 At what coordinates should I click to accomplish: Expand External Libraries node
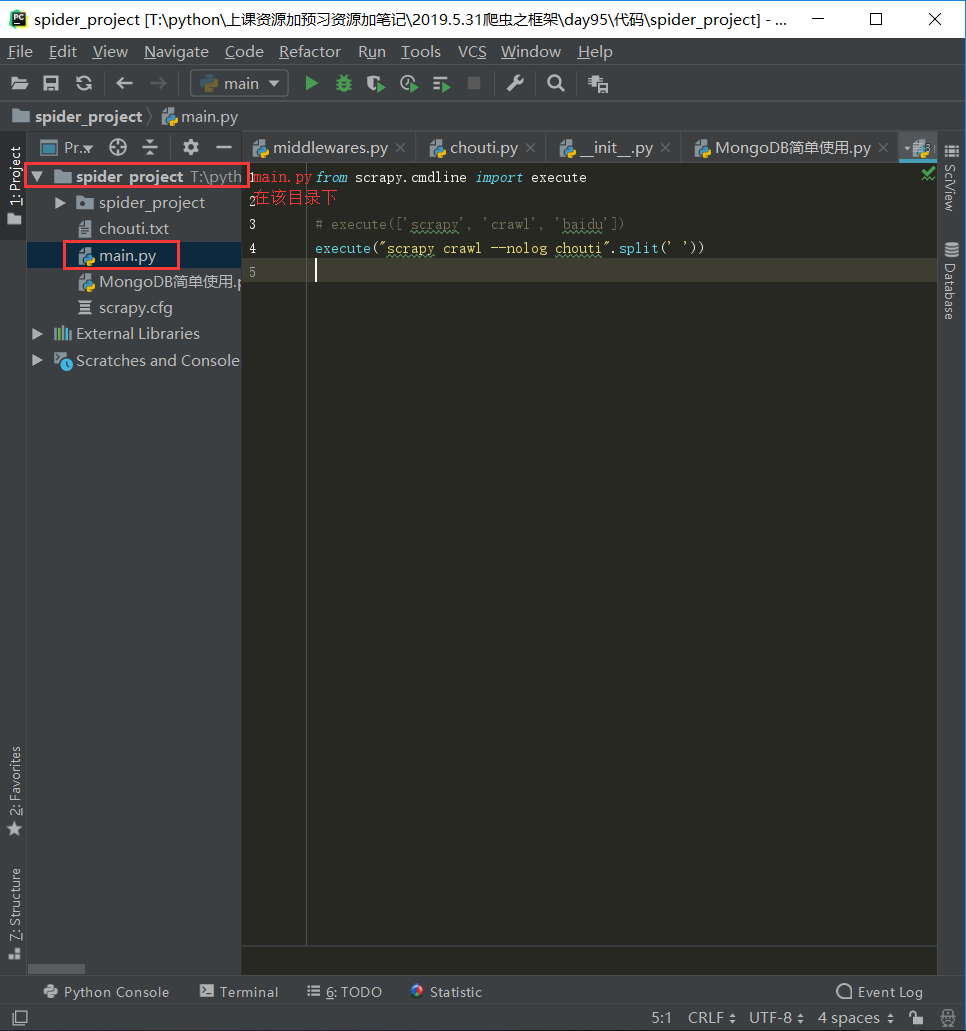point(38,334)
